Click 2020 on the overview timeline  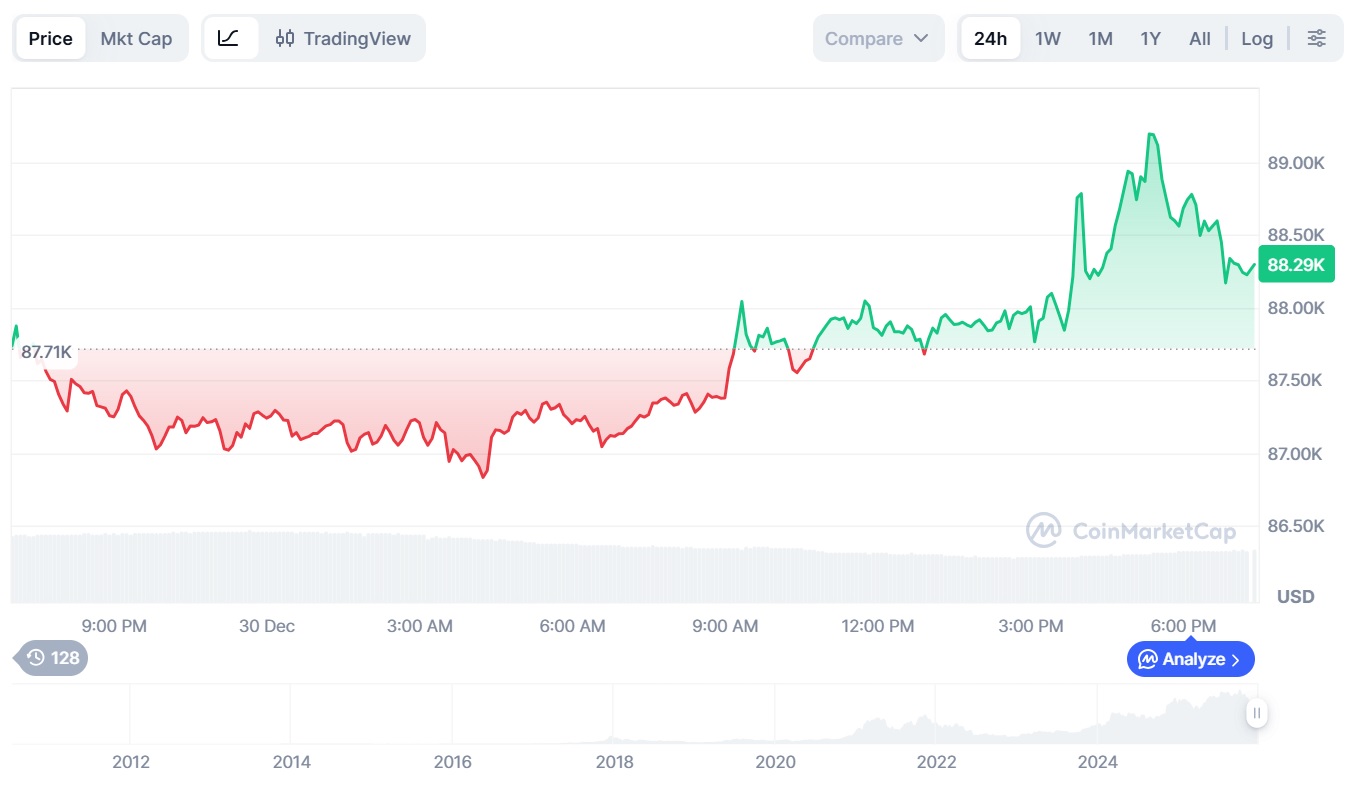click(x=775, y=762)
